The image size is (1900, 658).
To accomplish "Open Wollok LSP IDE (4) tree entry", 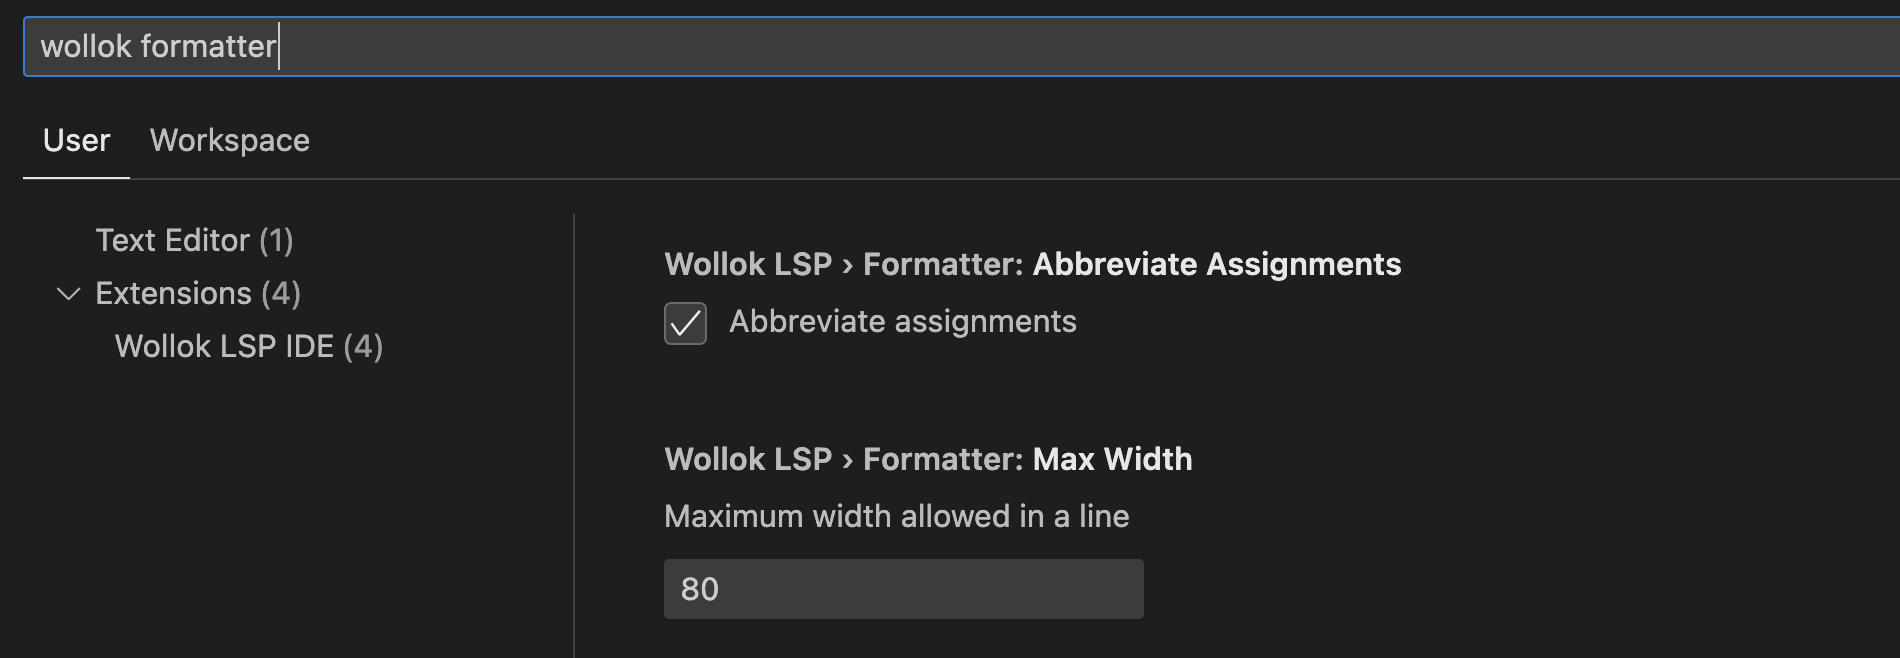I will point(224,346).
